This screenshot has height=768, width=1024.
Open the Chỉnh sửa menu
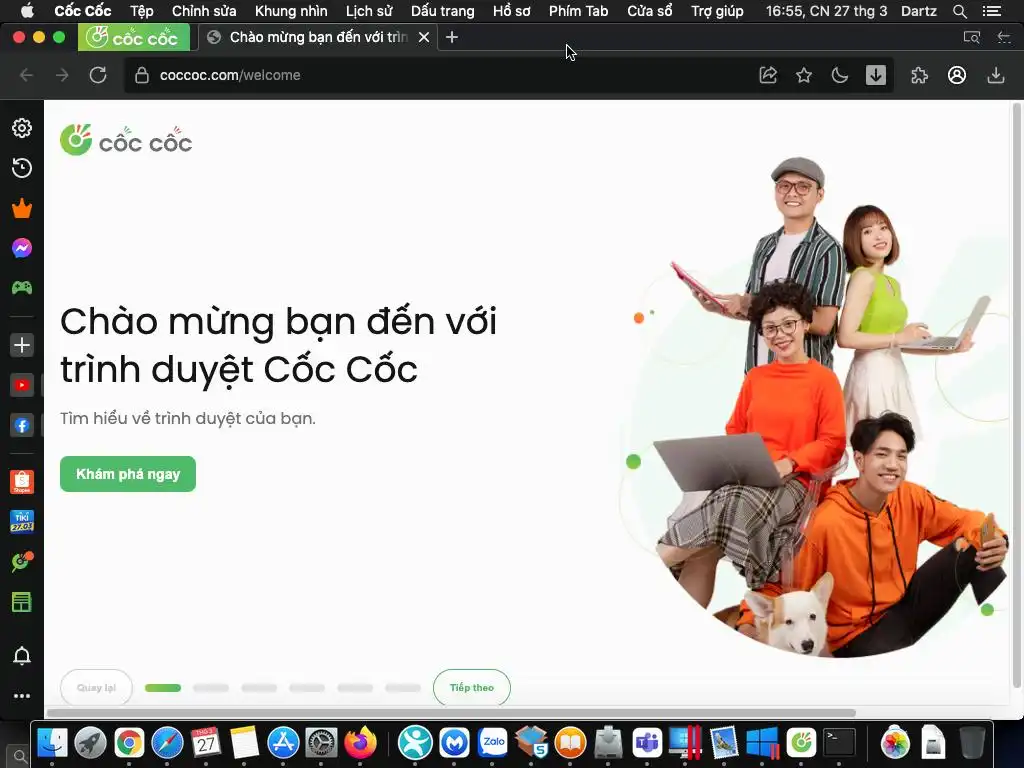(204, 11)
